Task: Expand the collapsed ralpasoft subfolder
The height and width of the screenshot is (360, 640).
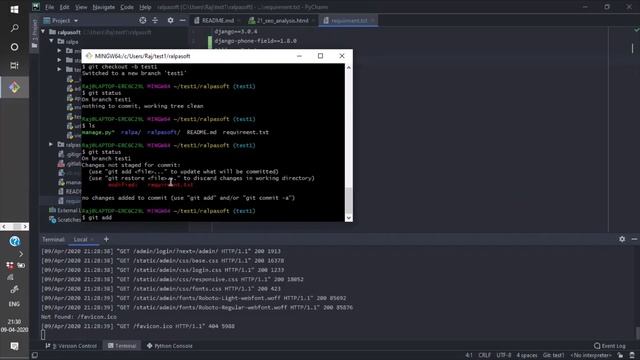Action: [51, 144]
